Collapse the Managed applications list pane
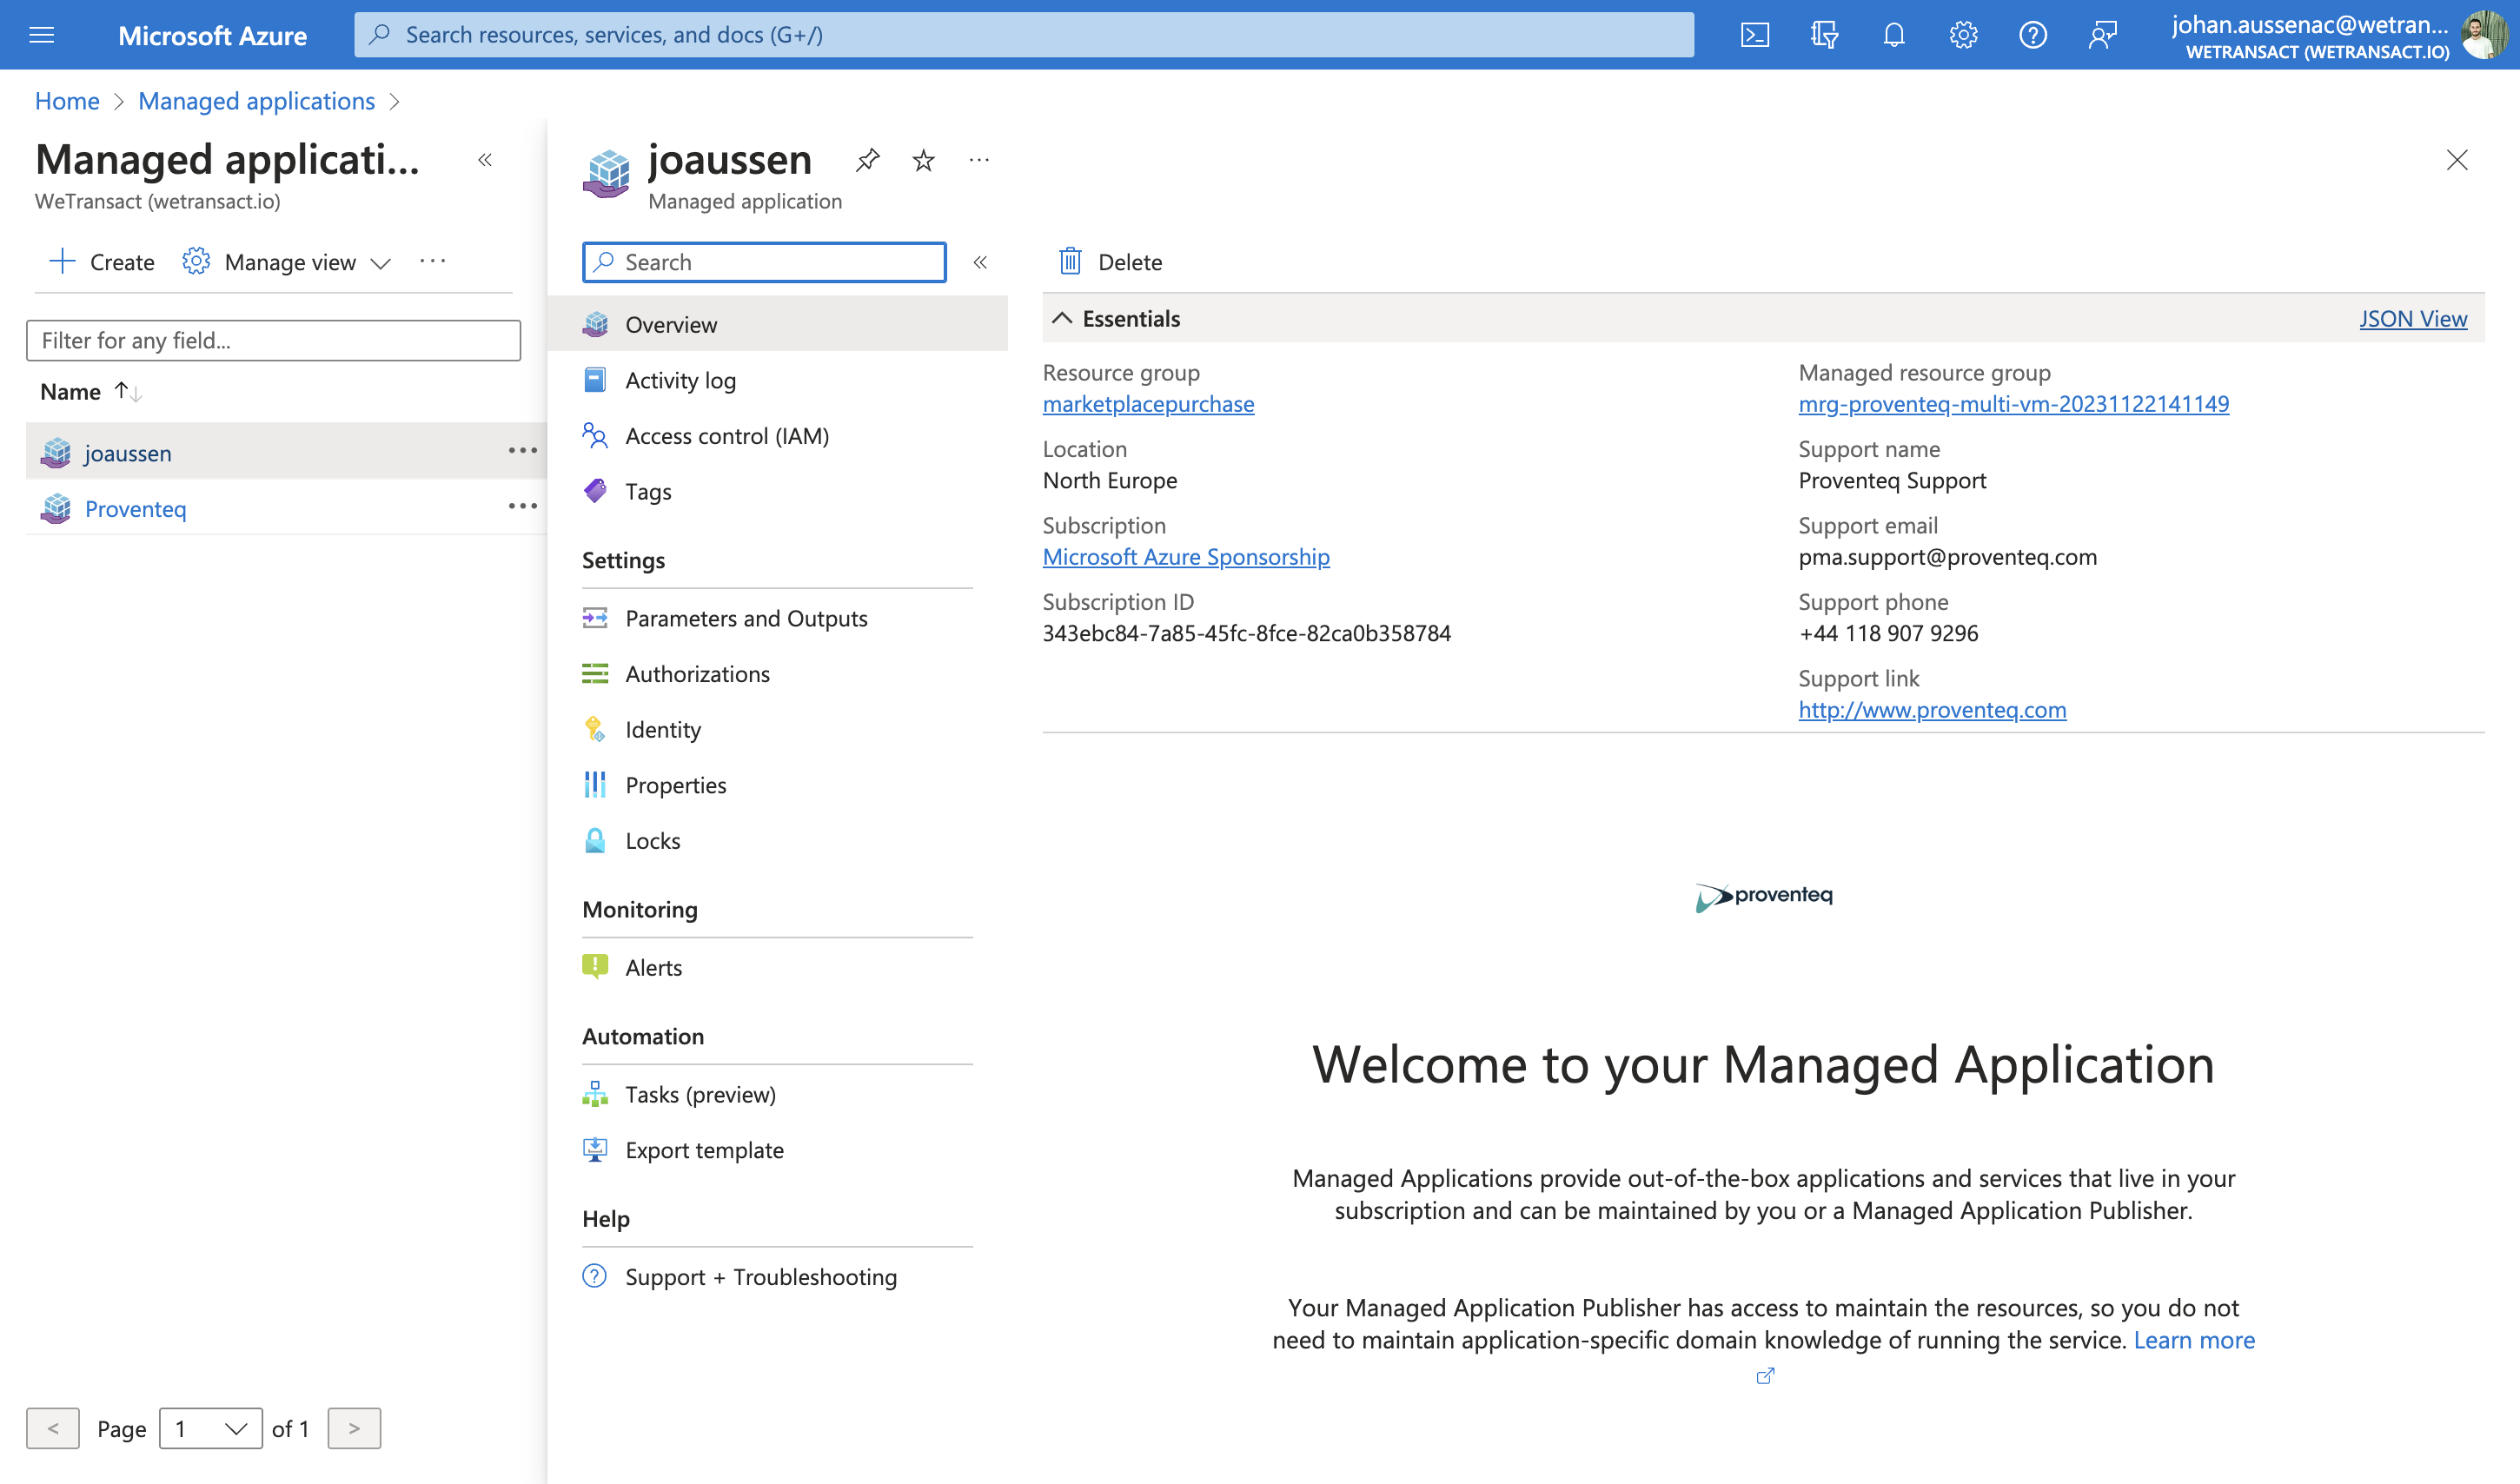 (485, 160)
